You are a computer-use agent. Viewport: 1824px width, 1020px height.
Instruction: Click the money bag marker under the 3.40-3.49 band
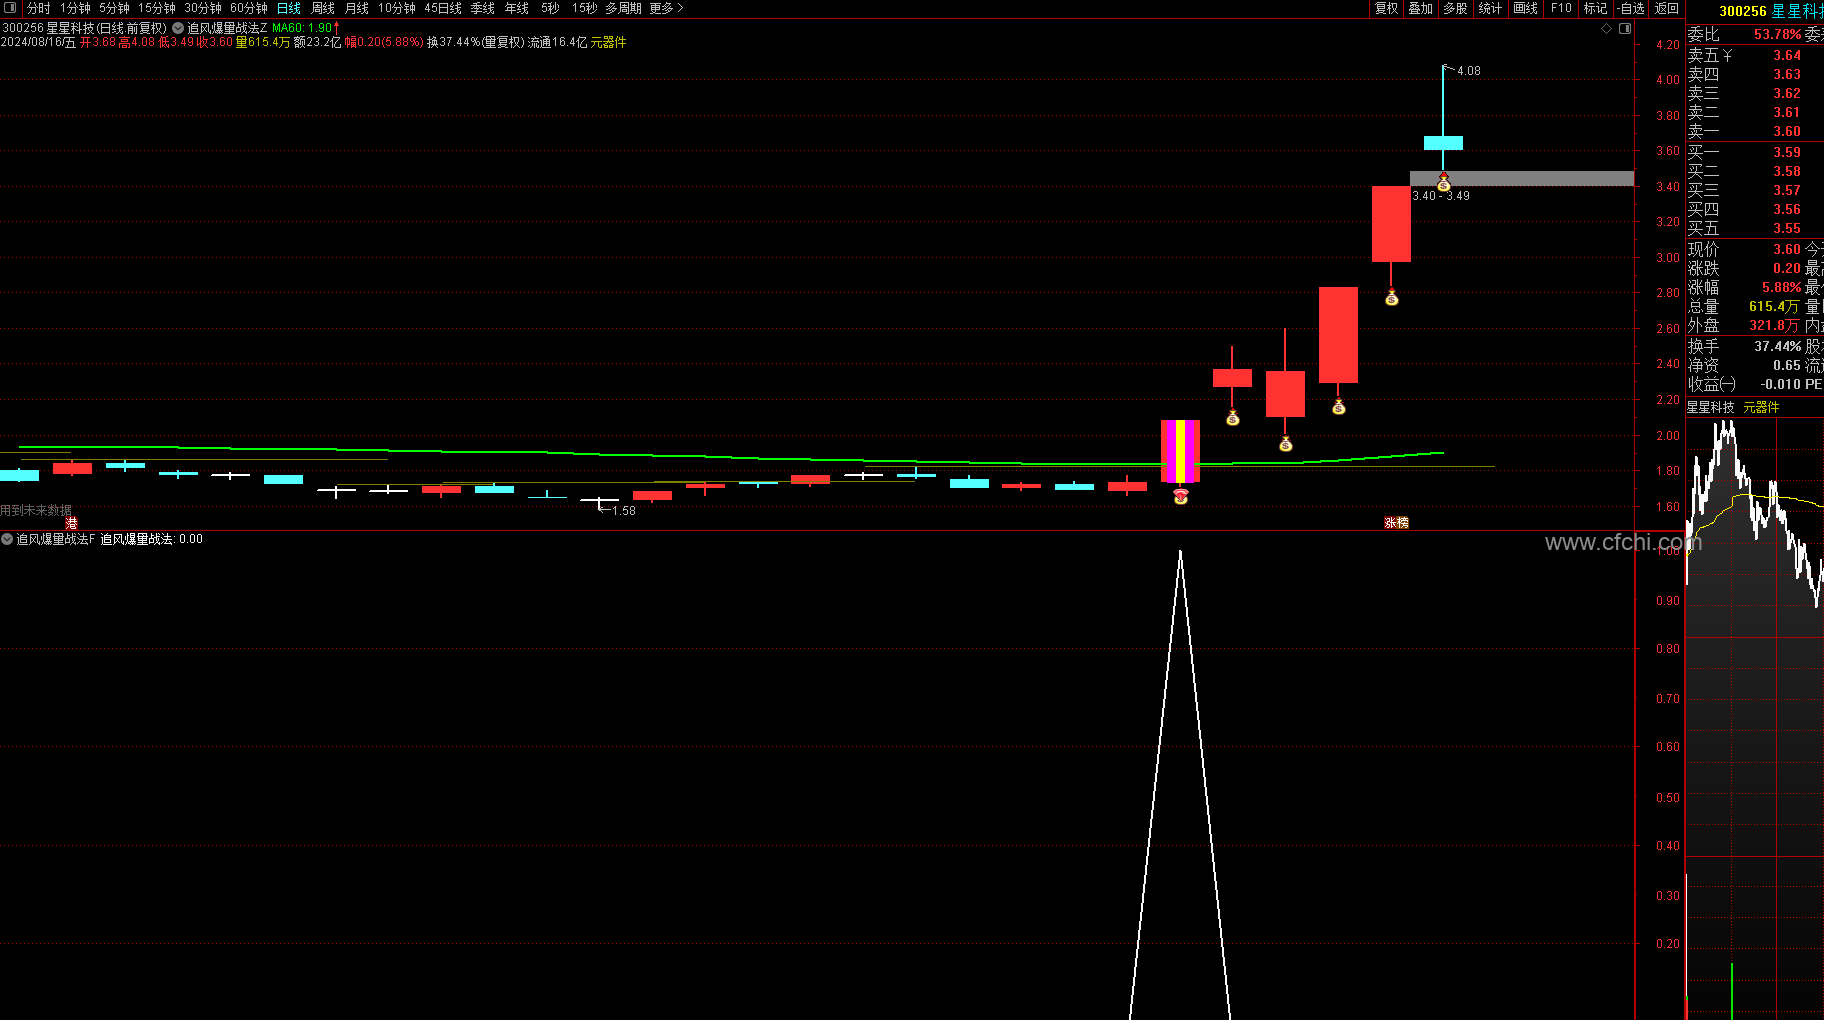(1443, 183)
